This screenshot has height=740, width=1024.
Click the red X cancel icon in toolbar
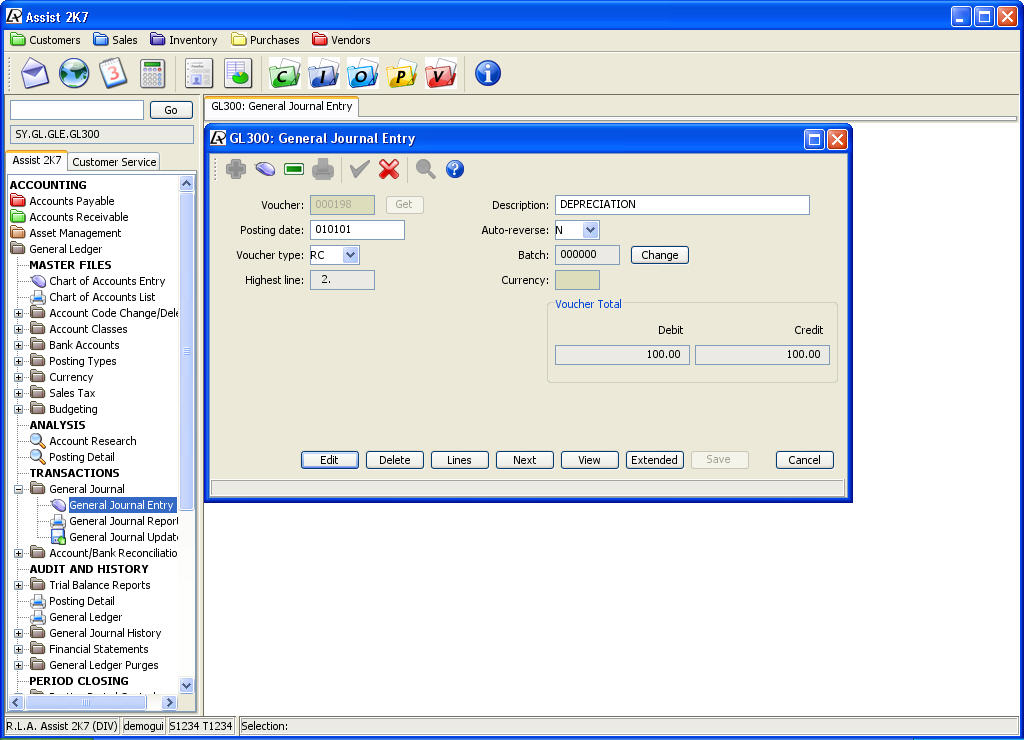pyautogui.click(x=389, y=169)
